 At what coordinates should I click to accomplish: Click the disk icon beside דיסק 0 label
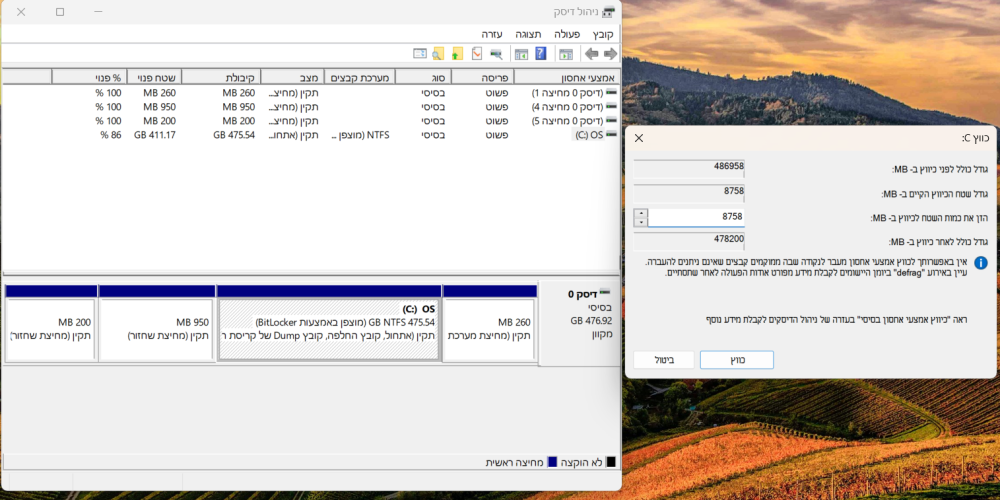(605, 293)
